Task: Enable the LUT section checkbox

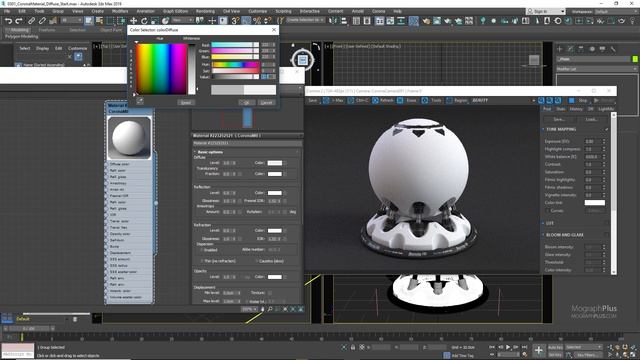Action: point(607,223)
